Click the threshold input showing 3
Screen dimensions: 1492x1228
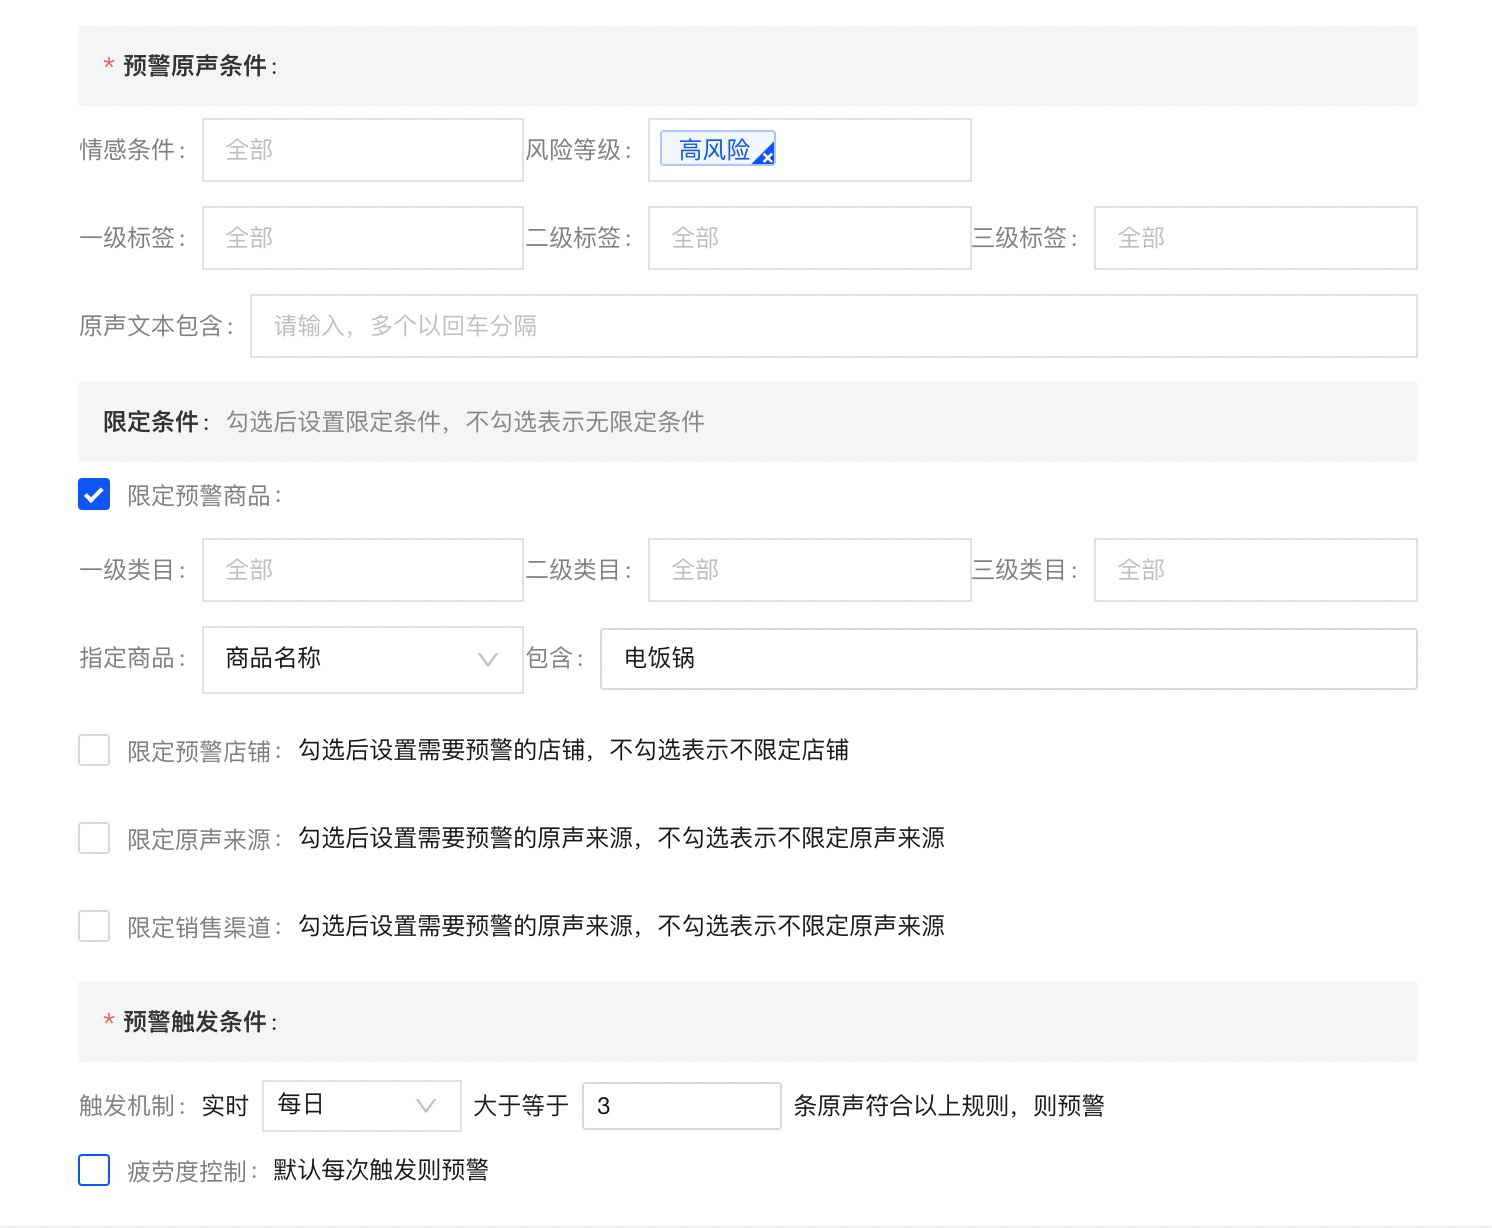pos(682,1106)
